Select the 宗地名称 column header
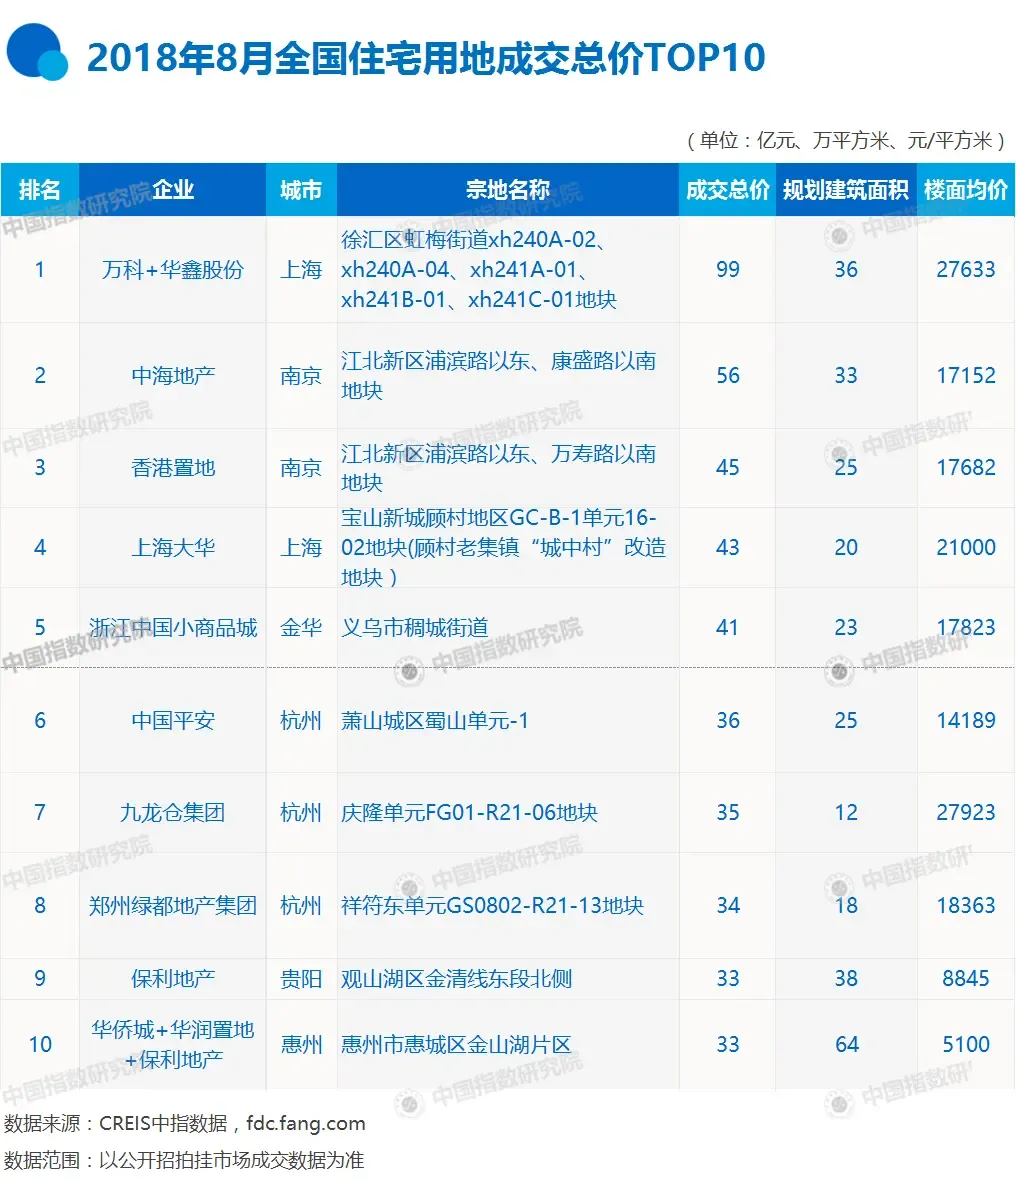This screenshot has width=1016, height=1181. click(507, 190)
